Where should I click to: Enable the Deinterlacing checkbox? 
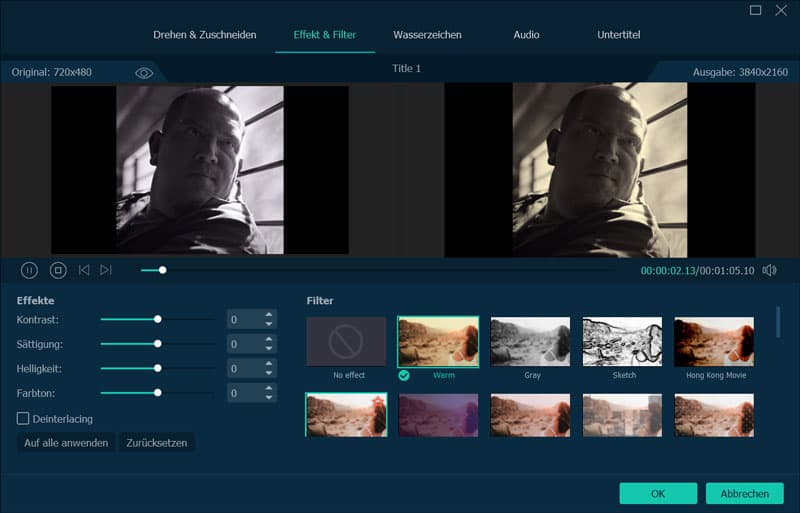23,418
